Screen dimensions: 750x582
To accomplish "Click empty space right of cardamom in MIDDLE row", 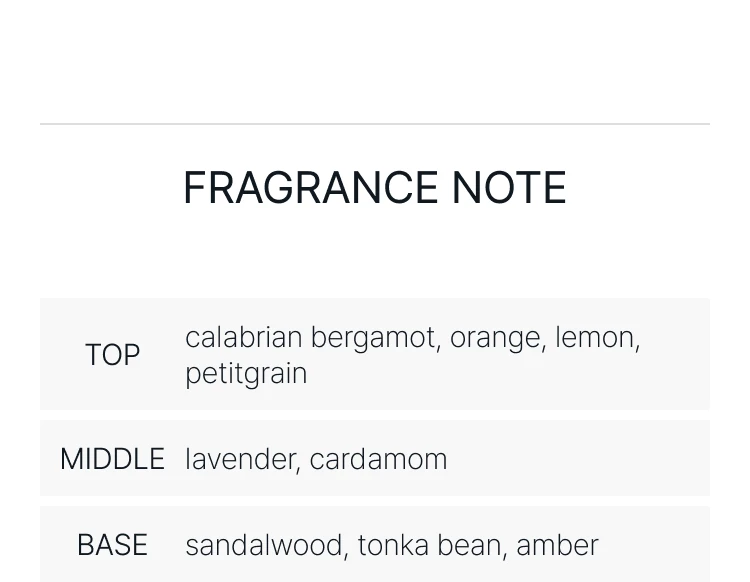I will click(x=580, y=459).
